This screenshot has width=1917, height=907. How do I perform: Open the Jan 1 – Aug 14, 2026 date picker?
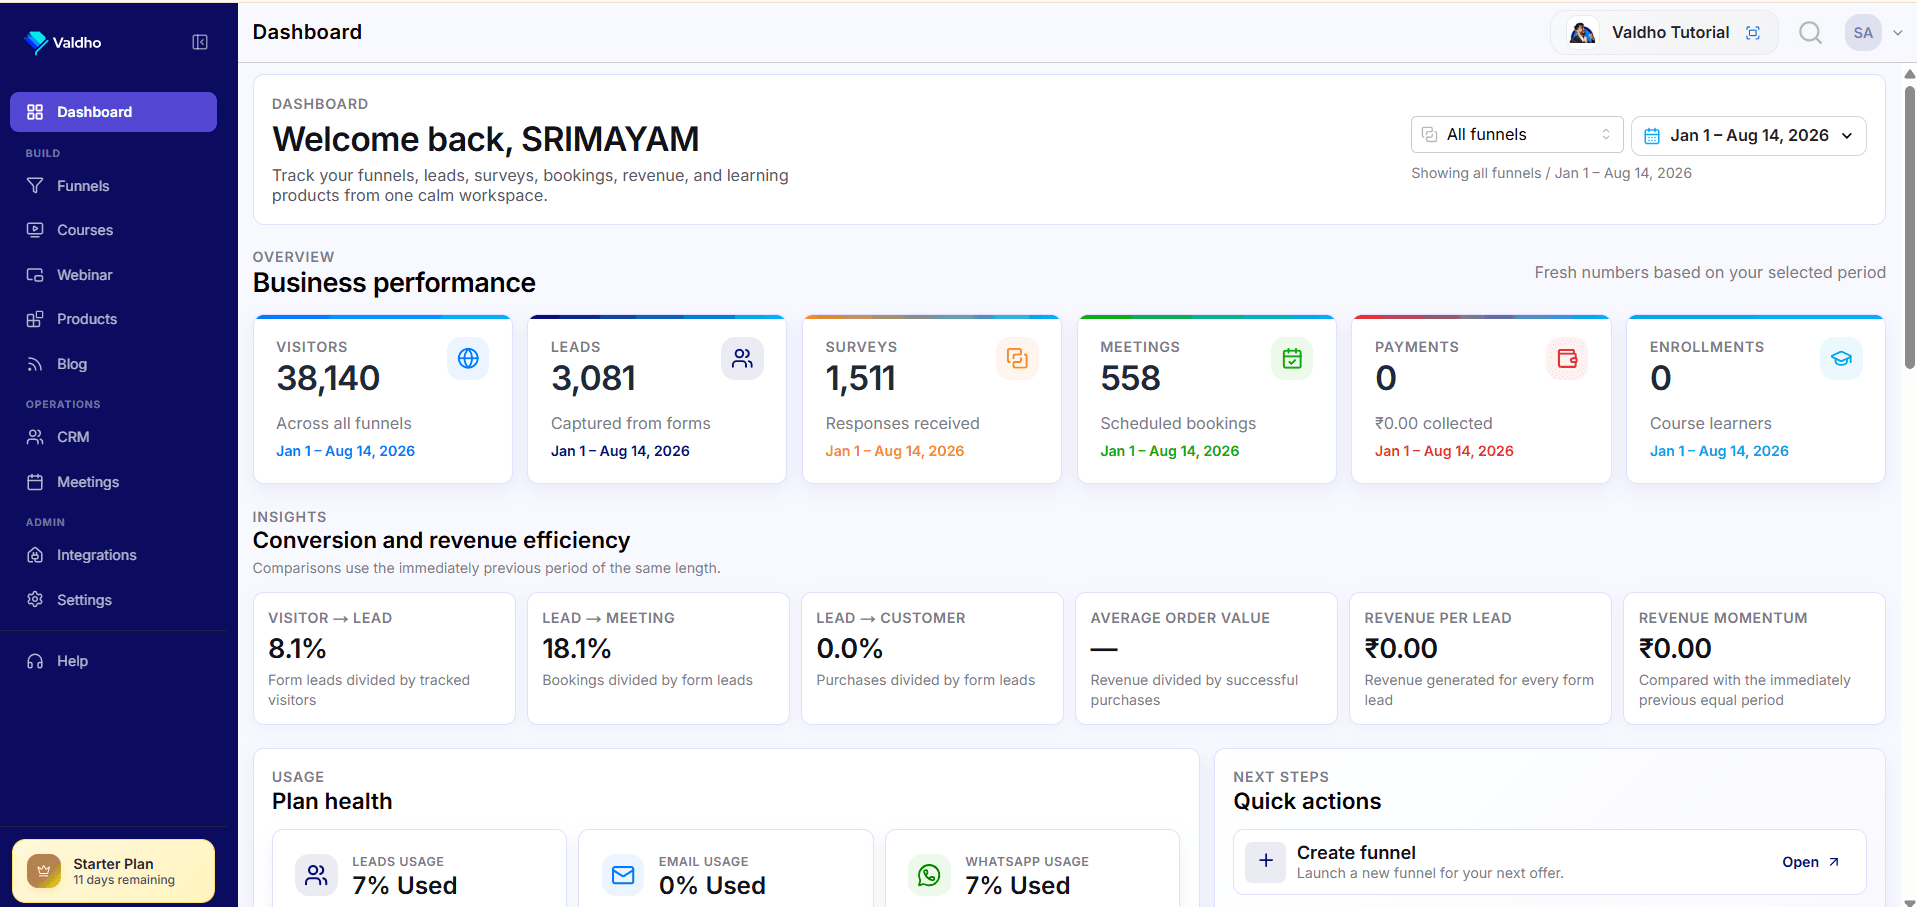(1748, 136)
